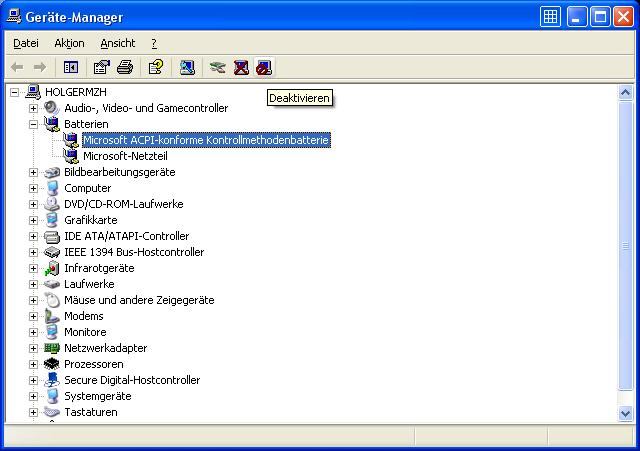Image resolution: width=640 pixels, height=451 pixels.
Task: Click the Back arrow in the toolbar
Action: click(x=17, y=67)
